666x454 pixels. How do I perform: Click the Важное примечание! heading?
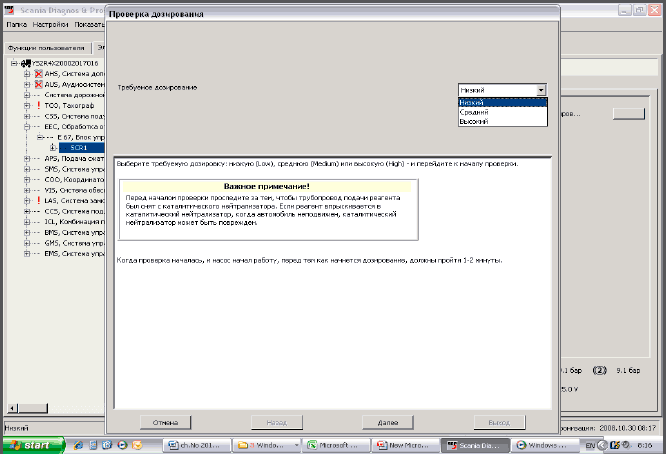(x=267, y=186)
